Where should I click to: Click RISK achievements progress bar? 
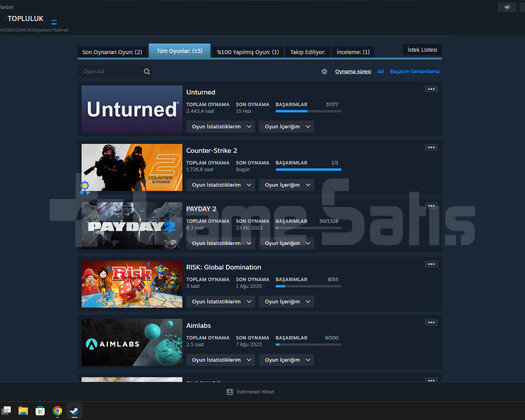pos(308,286)
